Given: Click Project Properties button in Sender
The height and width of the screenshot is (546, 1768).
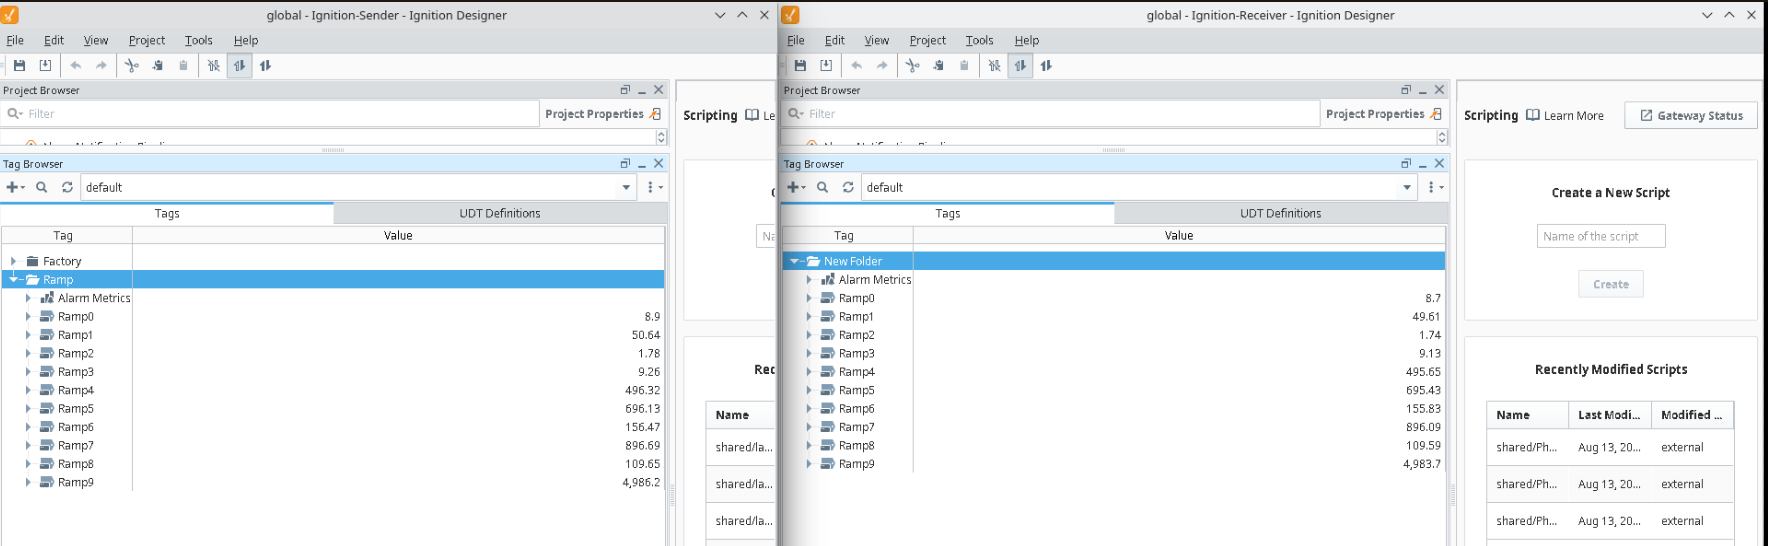Looking at the screenshot, I should [x=603, y=114].
